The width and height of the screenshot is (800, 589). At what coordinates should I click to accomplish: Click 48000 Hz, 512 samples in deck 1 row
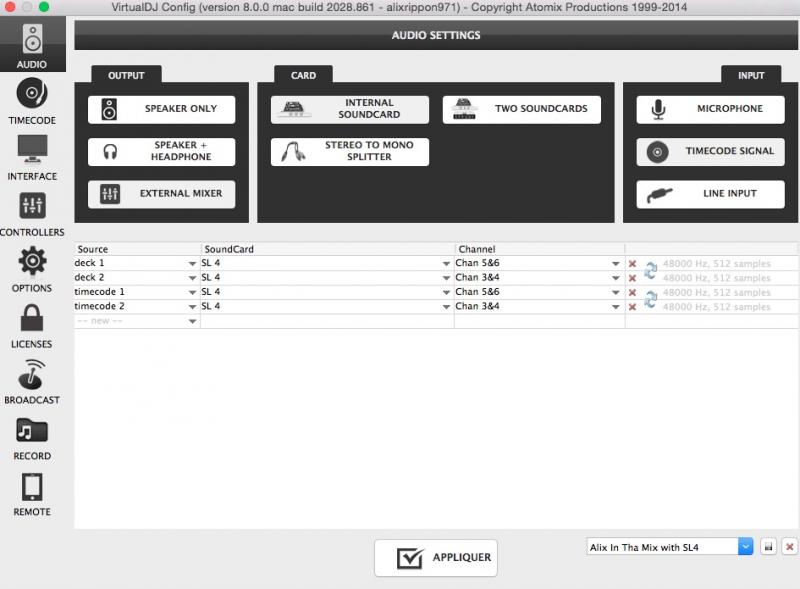tap(716, 263)
